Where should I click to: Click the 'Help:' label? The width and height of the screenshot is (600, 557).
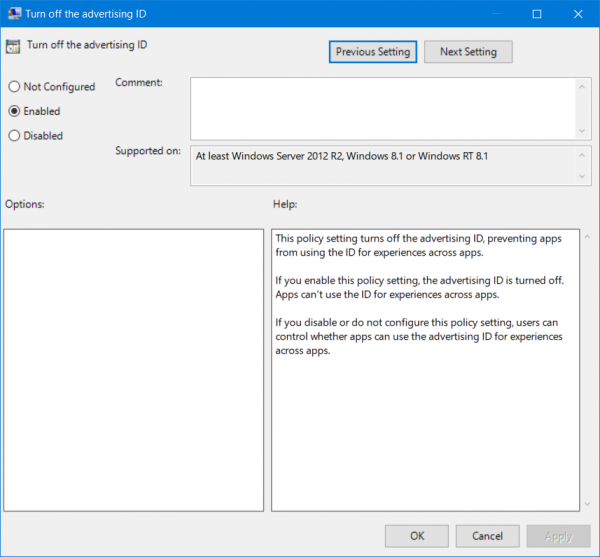[x=285, y=204]
